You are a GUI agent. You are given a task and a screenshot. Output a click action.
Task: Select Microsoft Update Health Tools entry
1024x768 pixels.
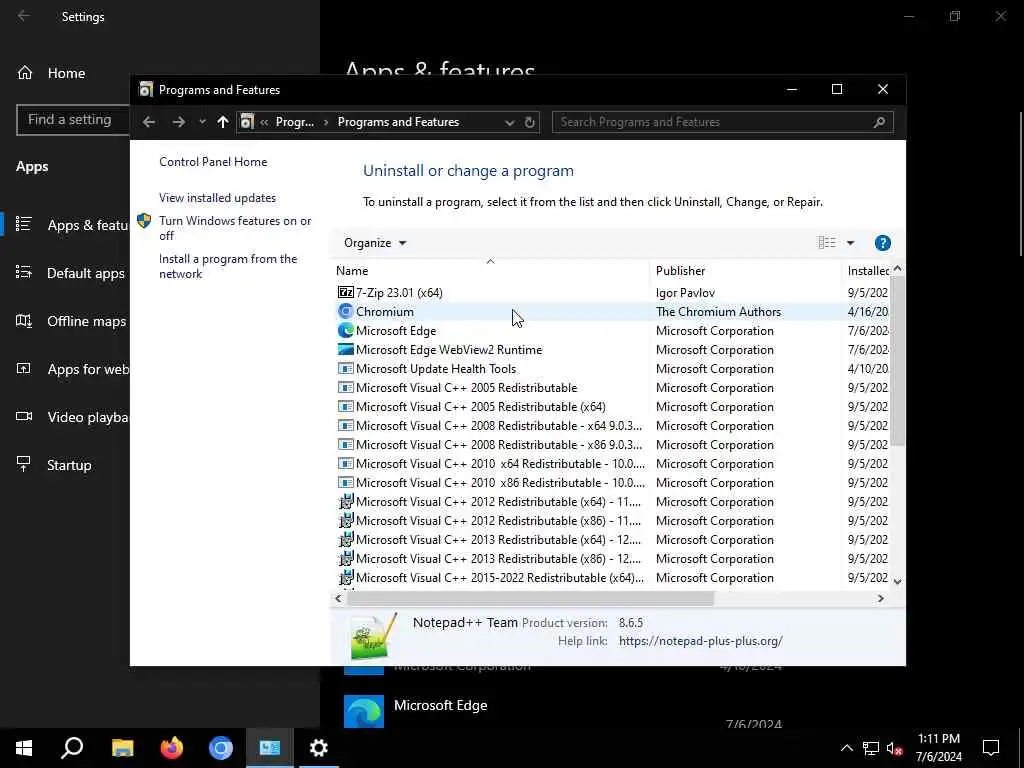436,368
